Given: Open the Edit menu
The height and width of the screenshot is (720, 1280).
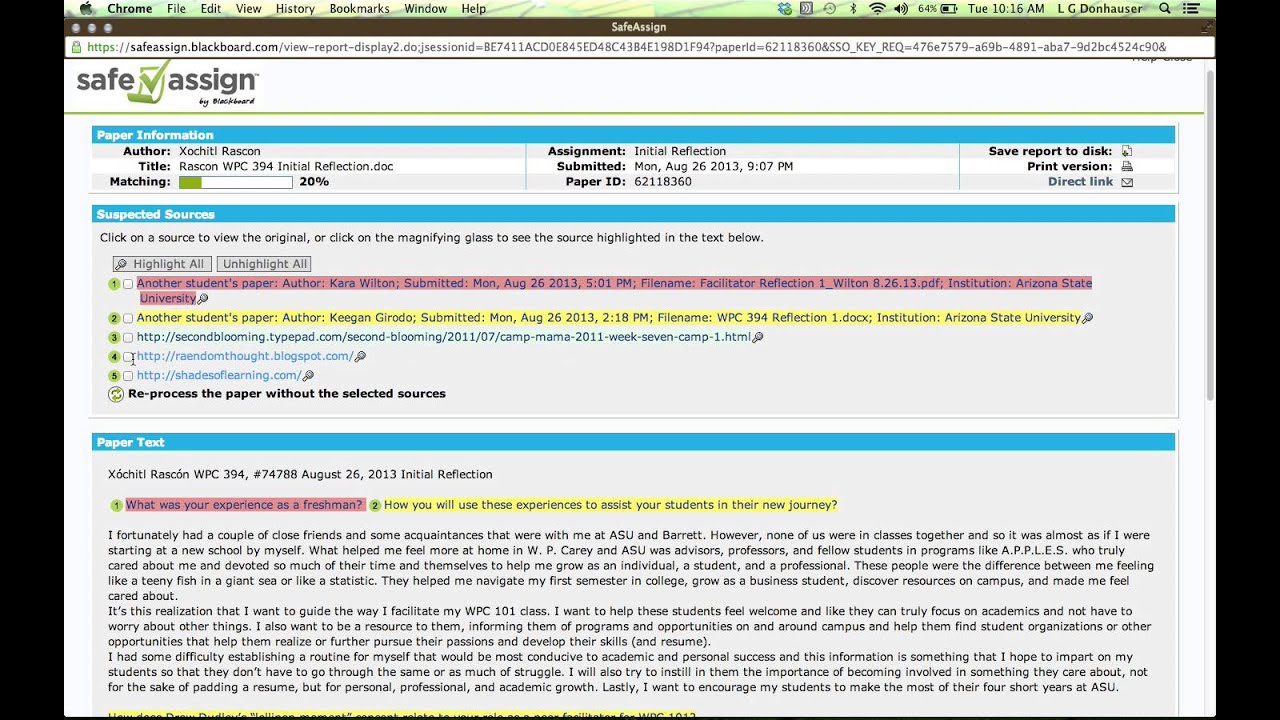Looking at the screenshot, I should click(210, 9).
